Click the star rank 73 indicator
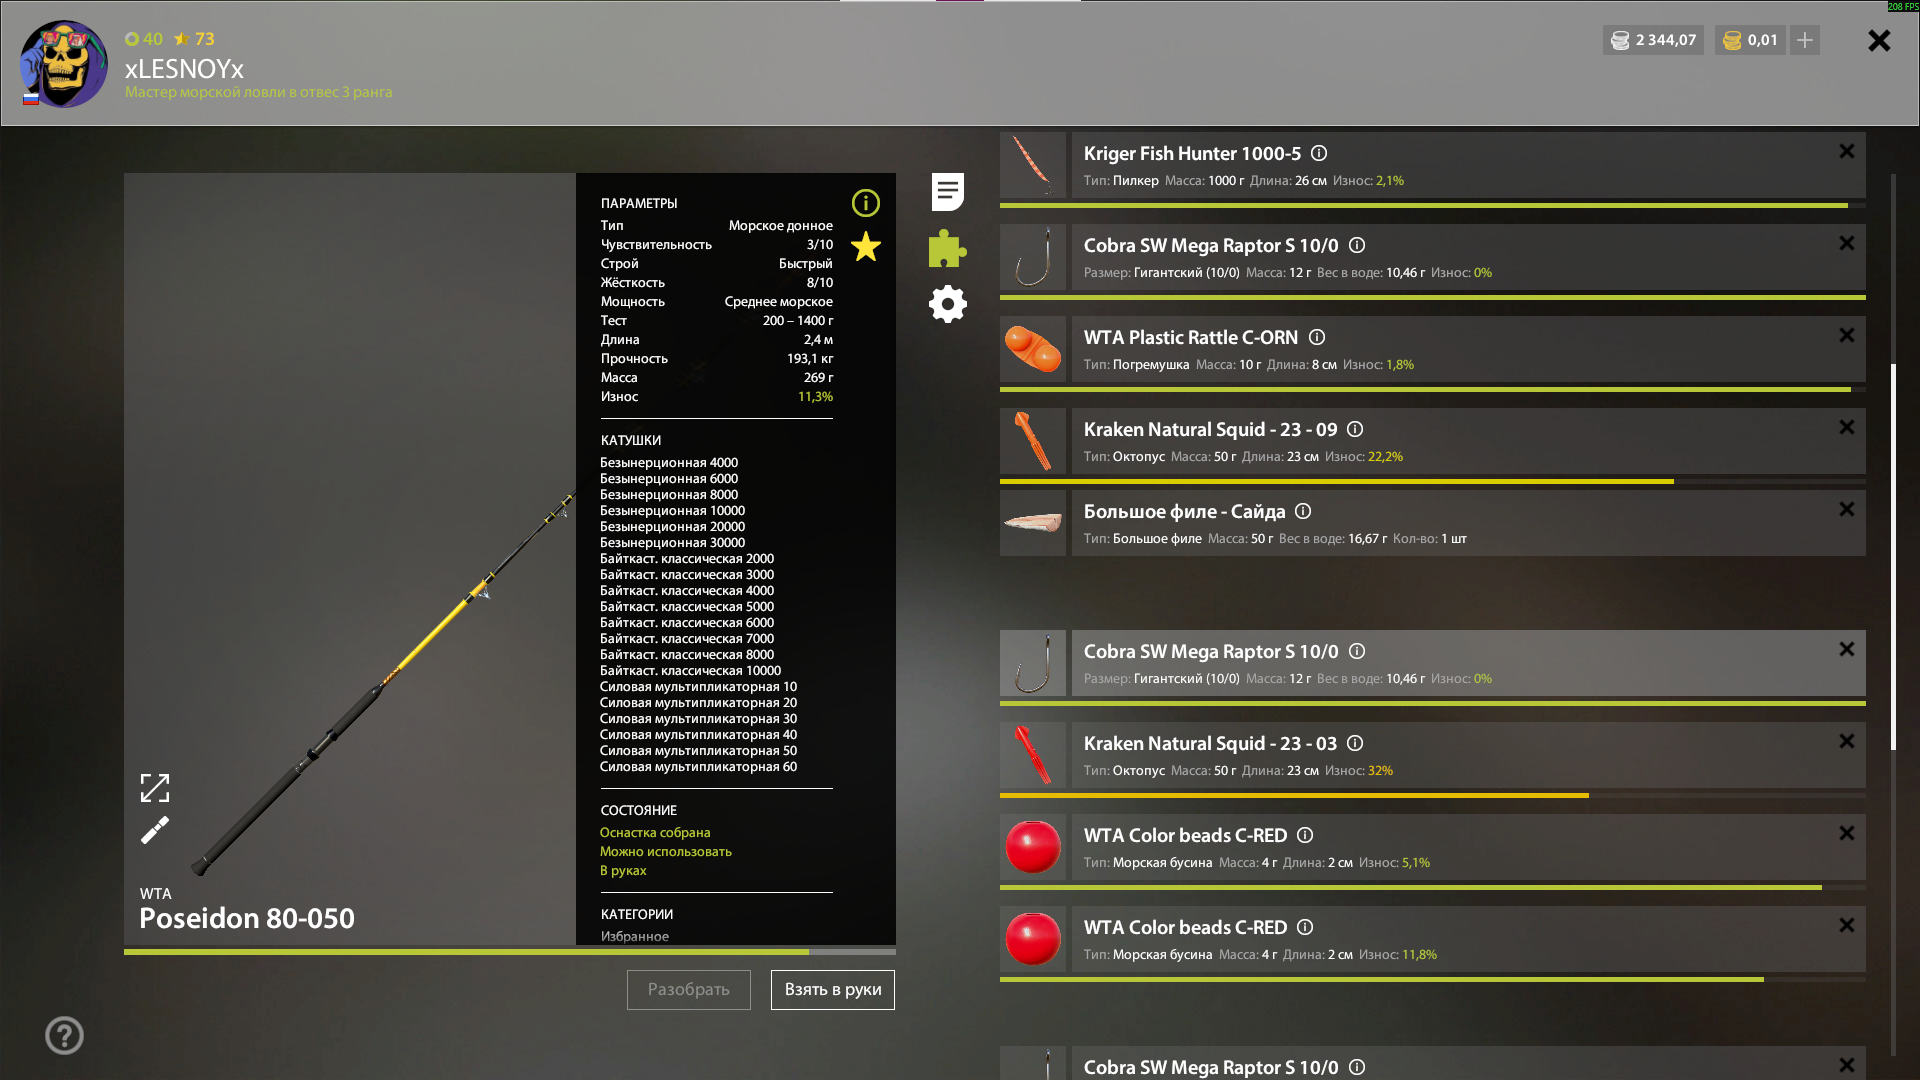Screen dimensions: 1920x1080 point(195,39)
